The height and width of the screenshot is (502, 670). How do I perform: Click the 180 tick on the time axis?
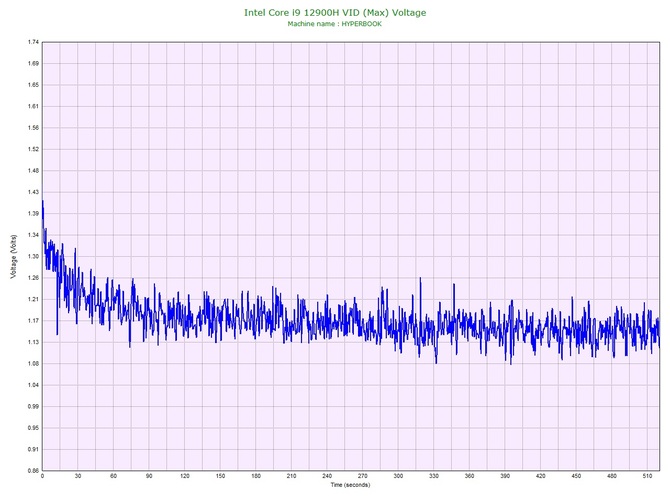(256, 476)
